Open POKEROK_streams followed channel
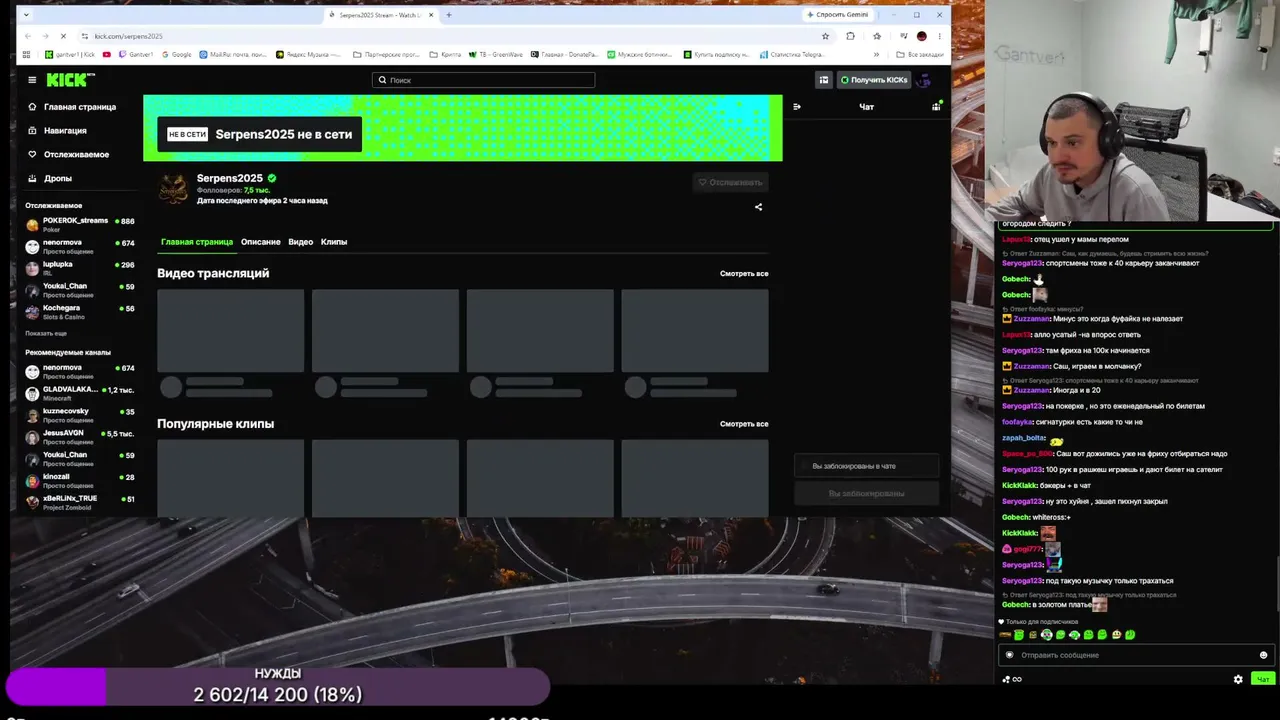This screenshot has width=1280, height=720. pyautogui.click(x=80, y=224)
